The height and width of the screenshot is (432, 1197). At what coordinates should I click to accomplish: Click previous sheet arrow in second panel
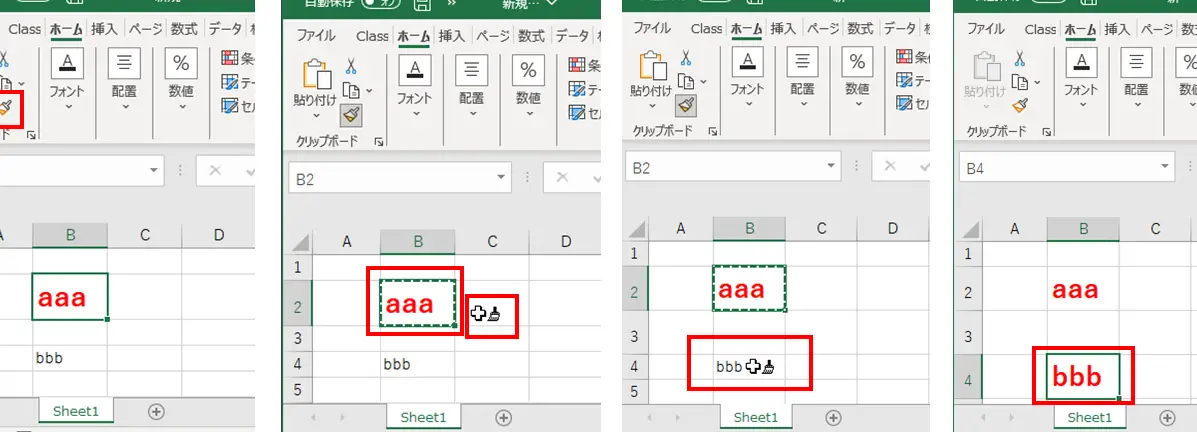pyautogui.click(x=313, y=417)
